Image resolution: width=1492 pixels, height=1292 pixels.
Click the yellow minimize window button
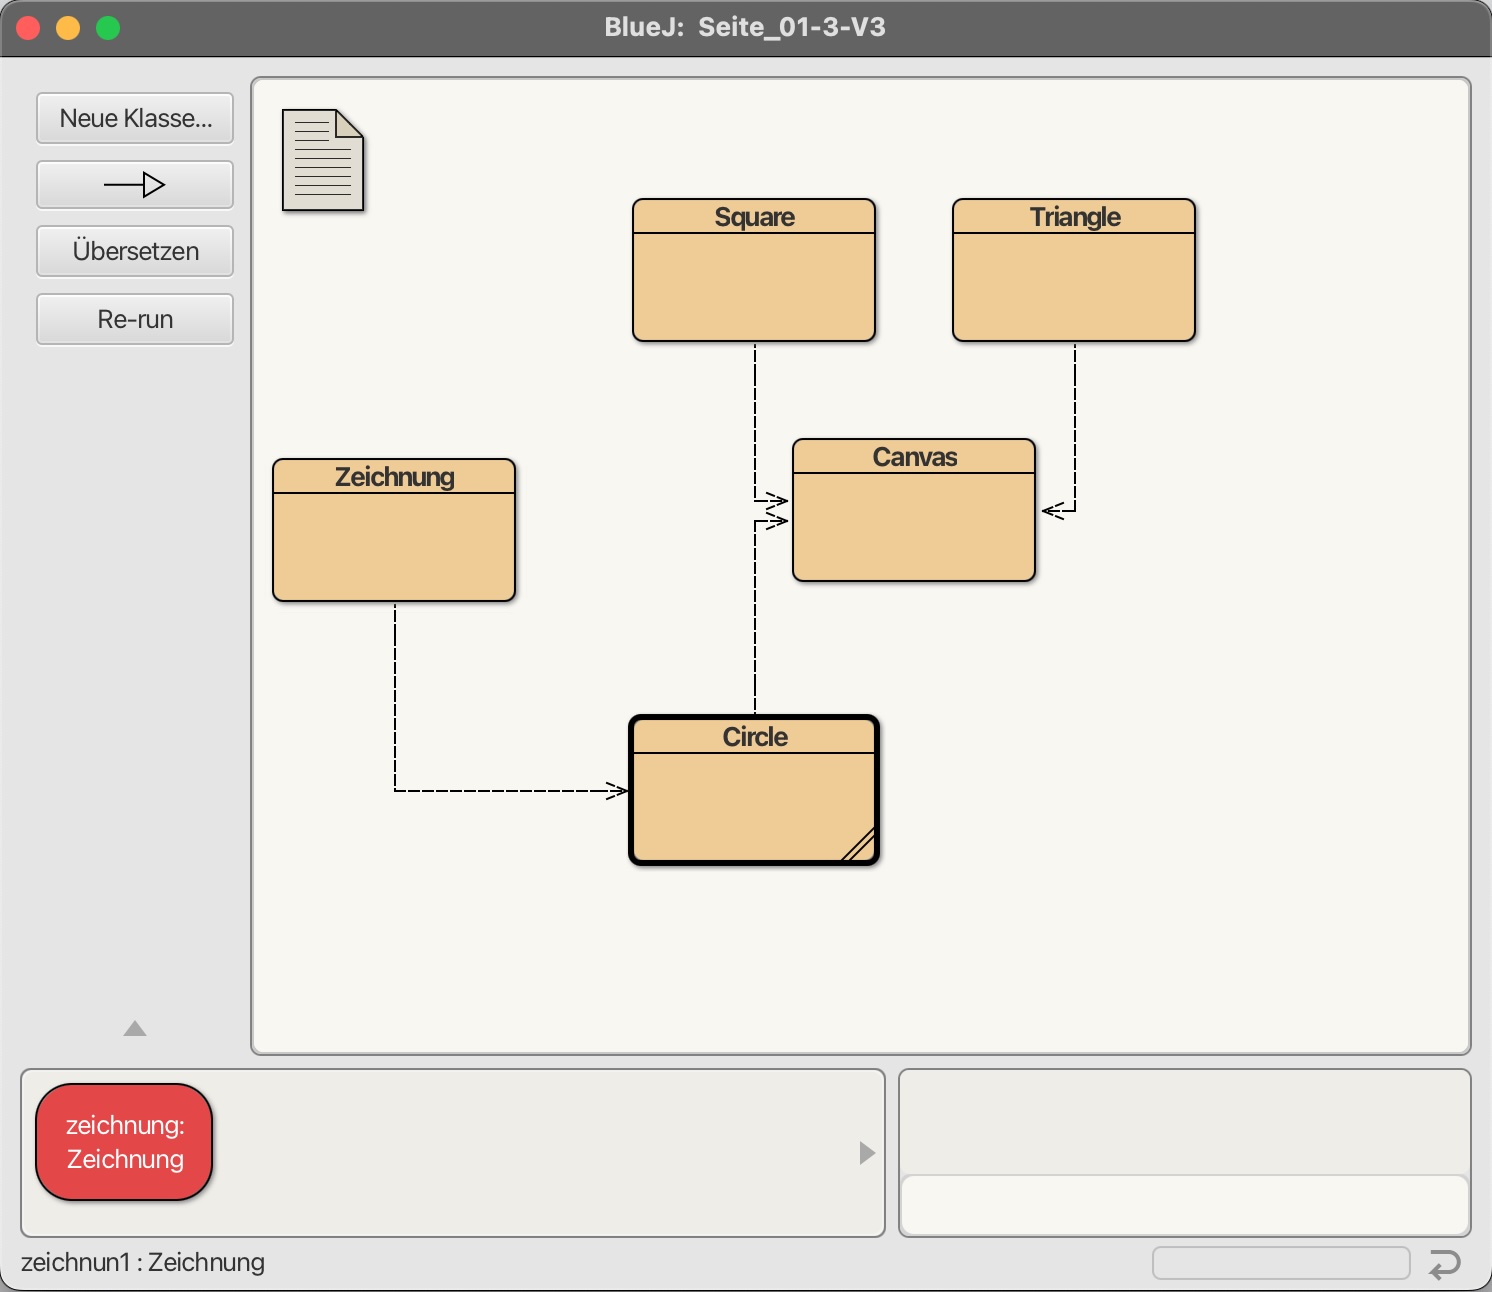[68, 28]
